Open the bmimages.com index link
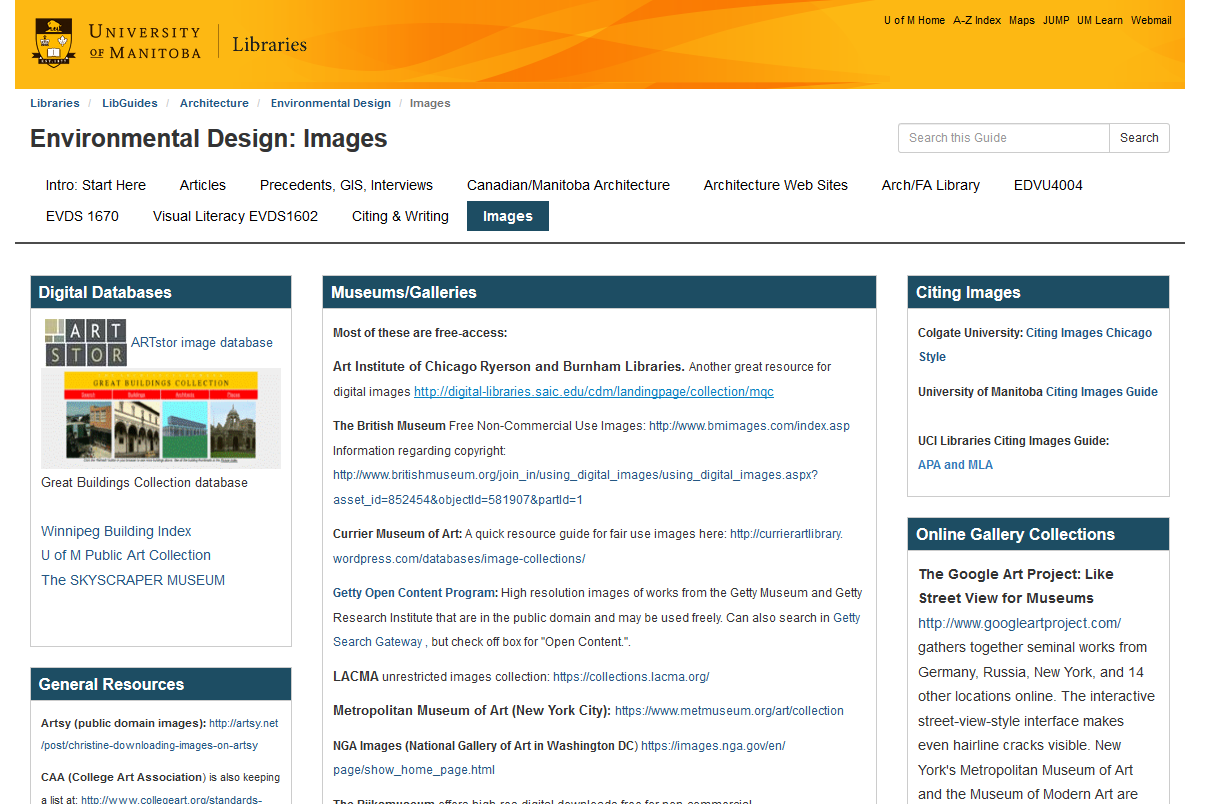Image resolution: width=1219 pixels, height=804 pixels. 749,425
